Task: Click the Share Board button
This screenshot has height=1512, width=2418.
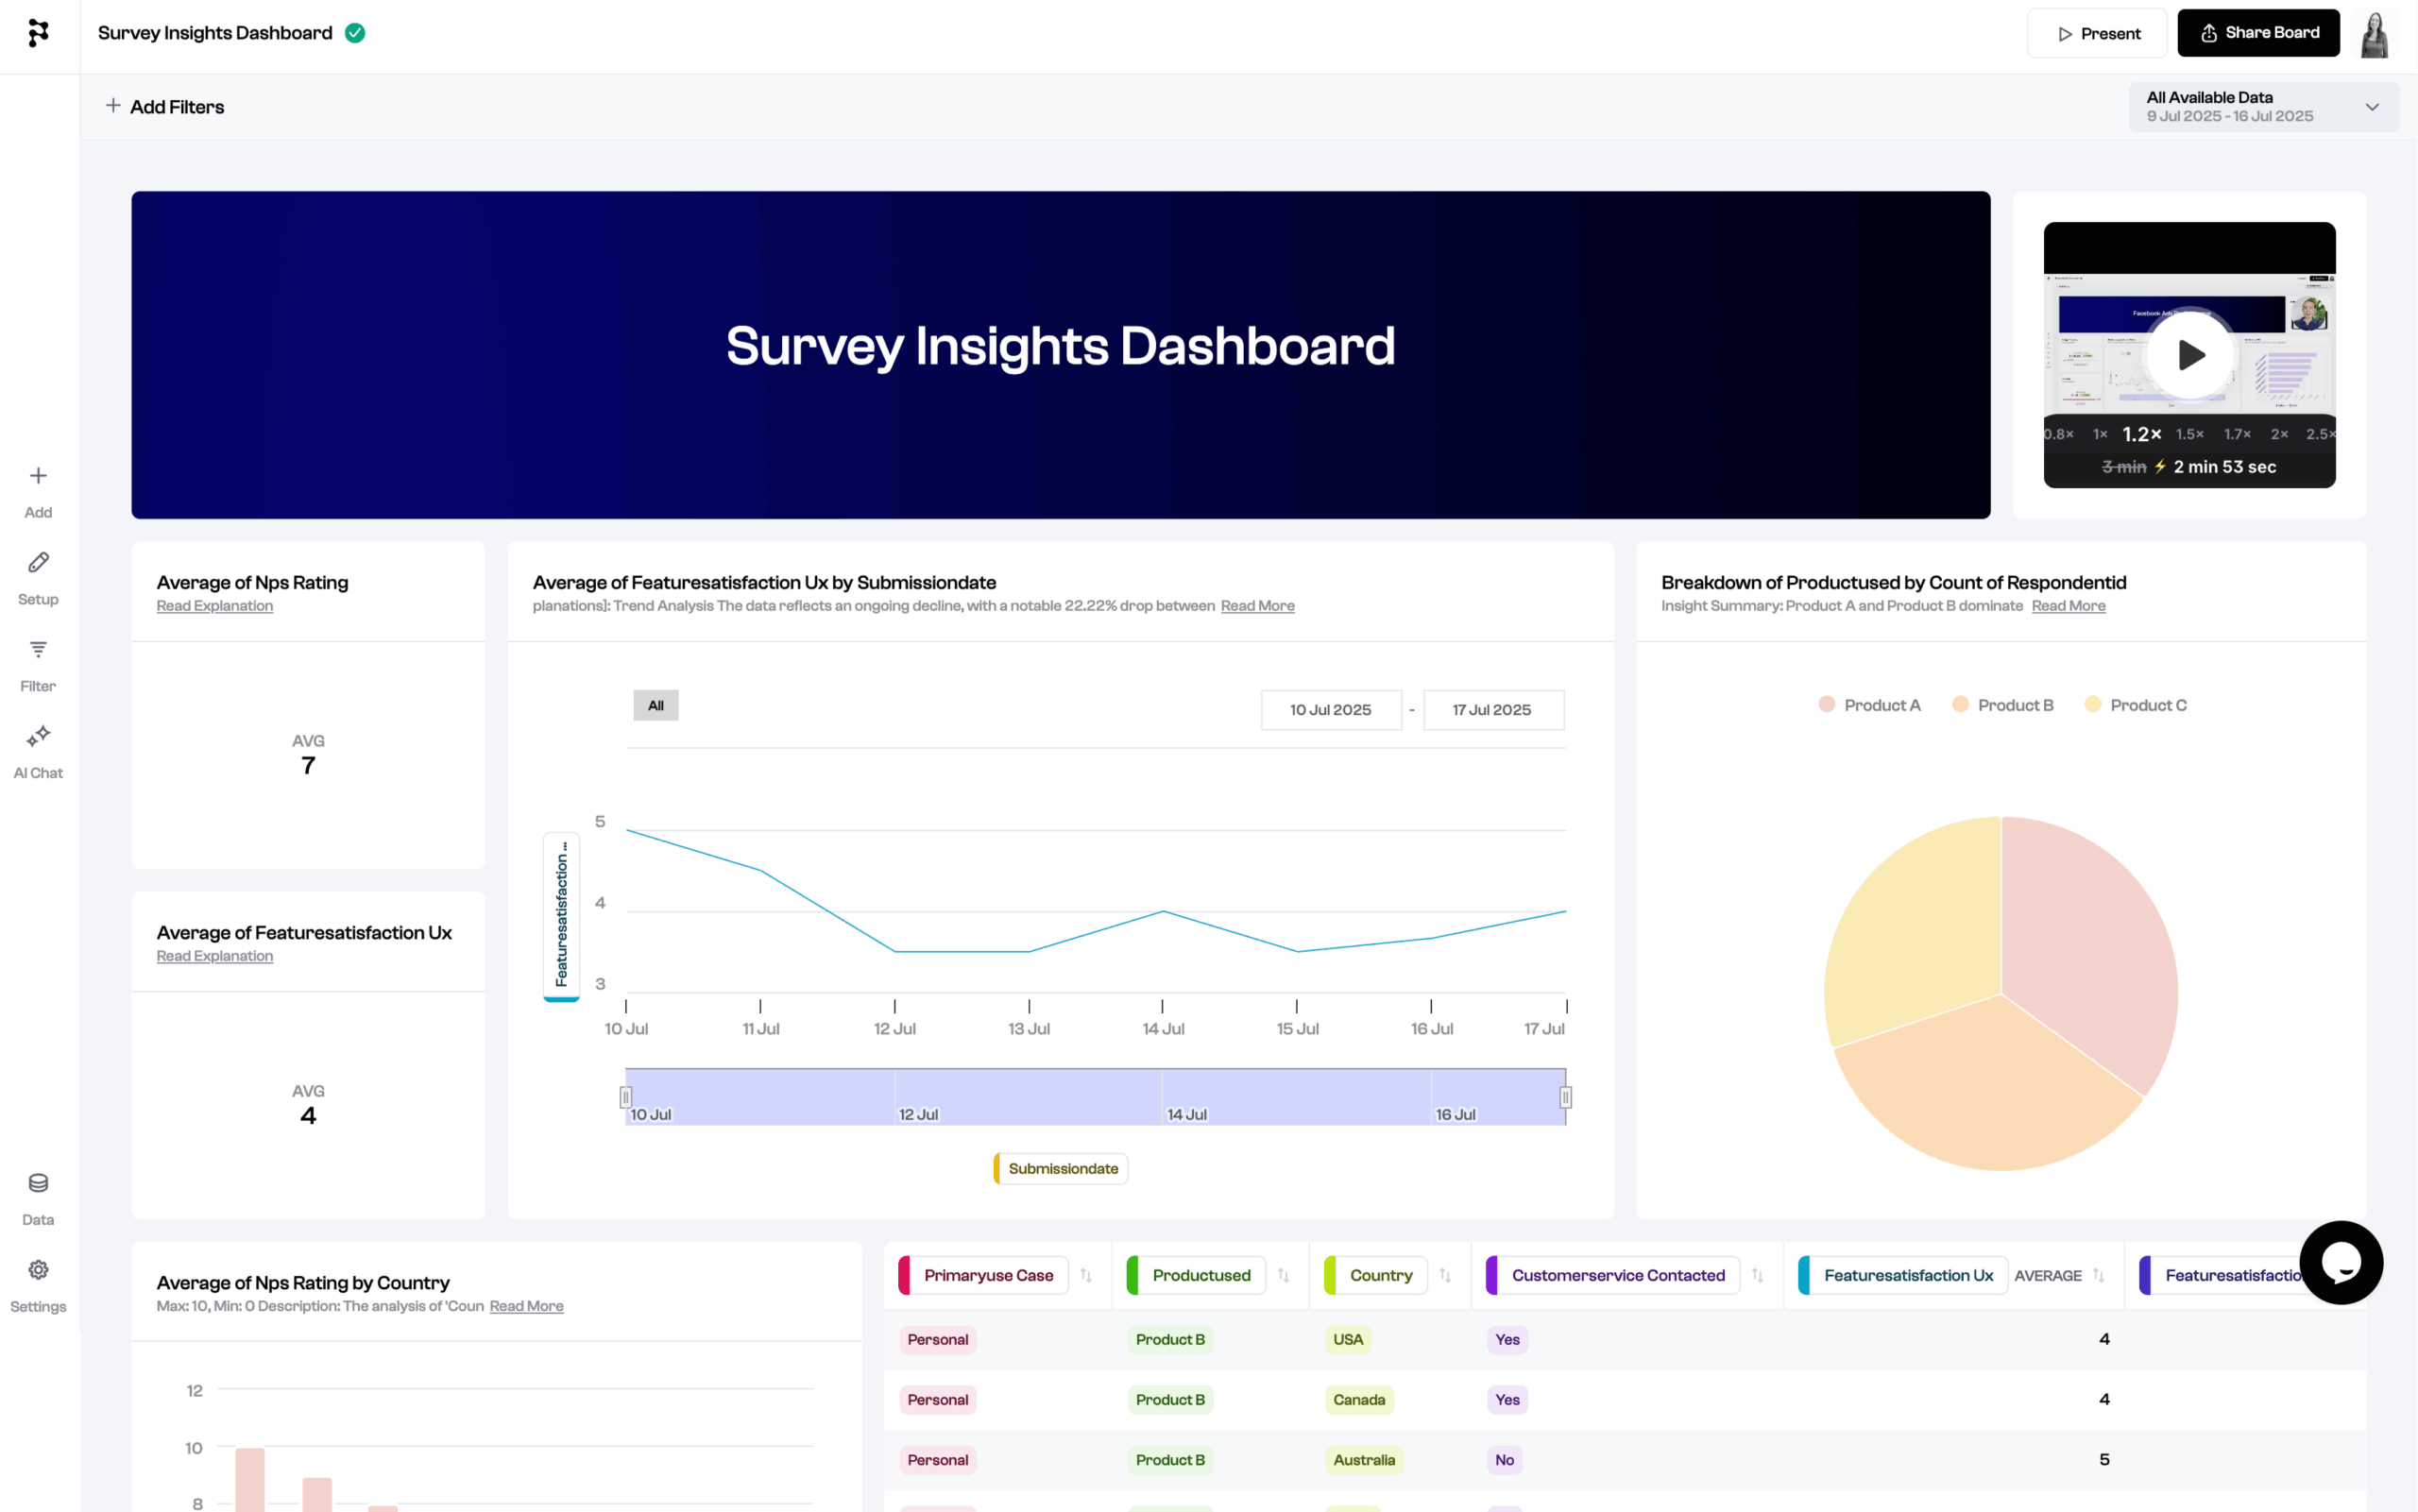Action: (2257, 33)
